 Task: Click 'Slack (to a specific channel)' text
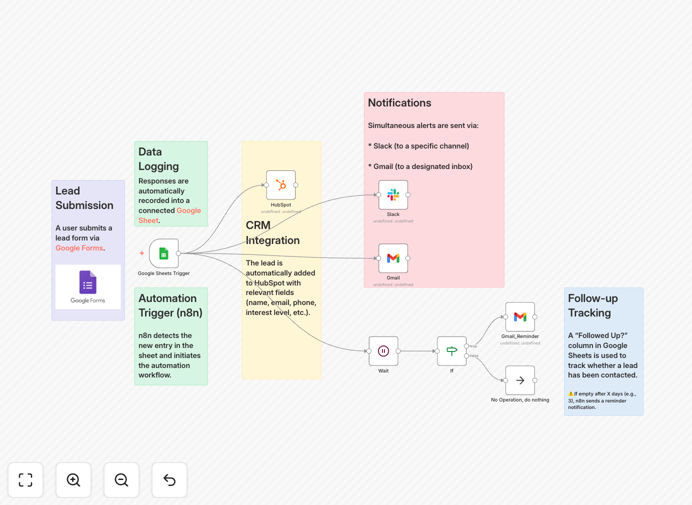421,146
